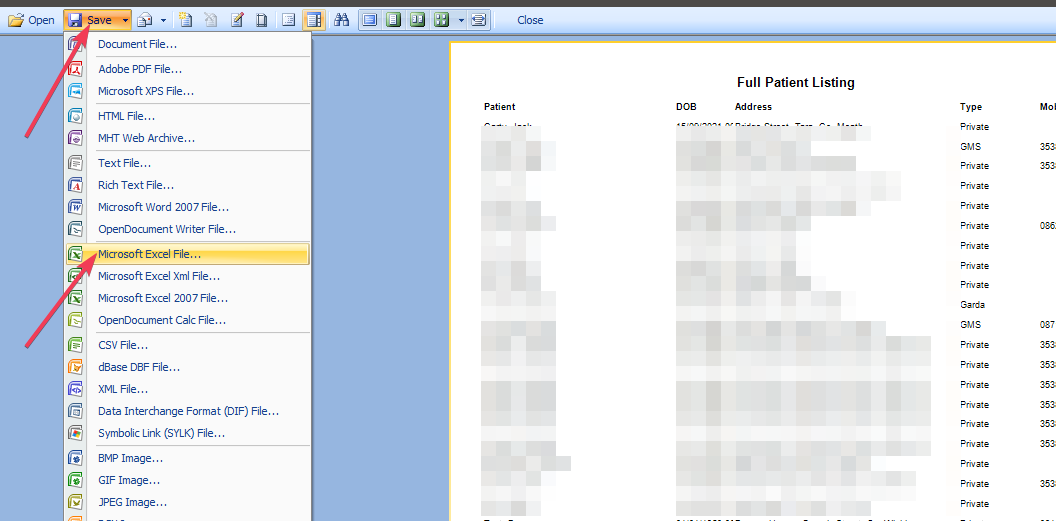The height and width of the screenshot is (521, 1056).
Task: Click the edit page pencil icon
Action: tap(237, 20)
